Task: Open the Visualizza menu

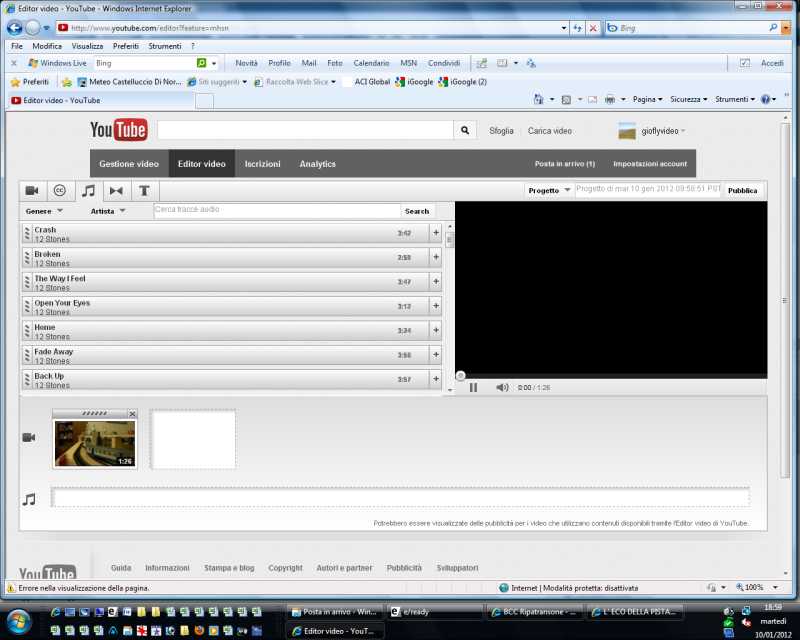Action: (87, 46)
